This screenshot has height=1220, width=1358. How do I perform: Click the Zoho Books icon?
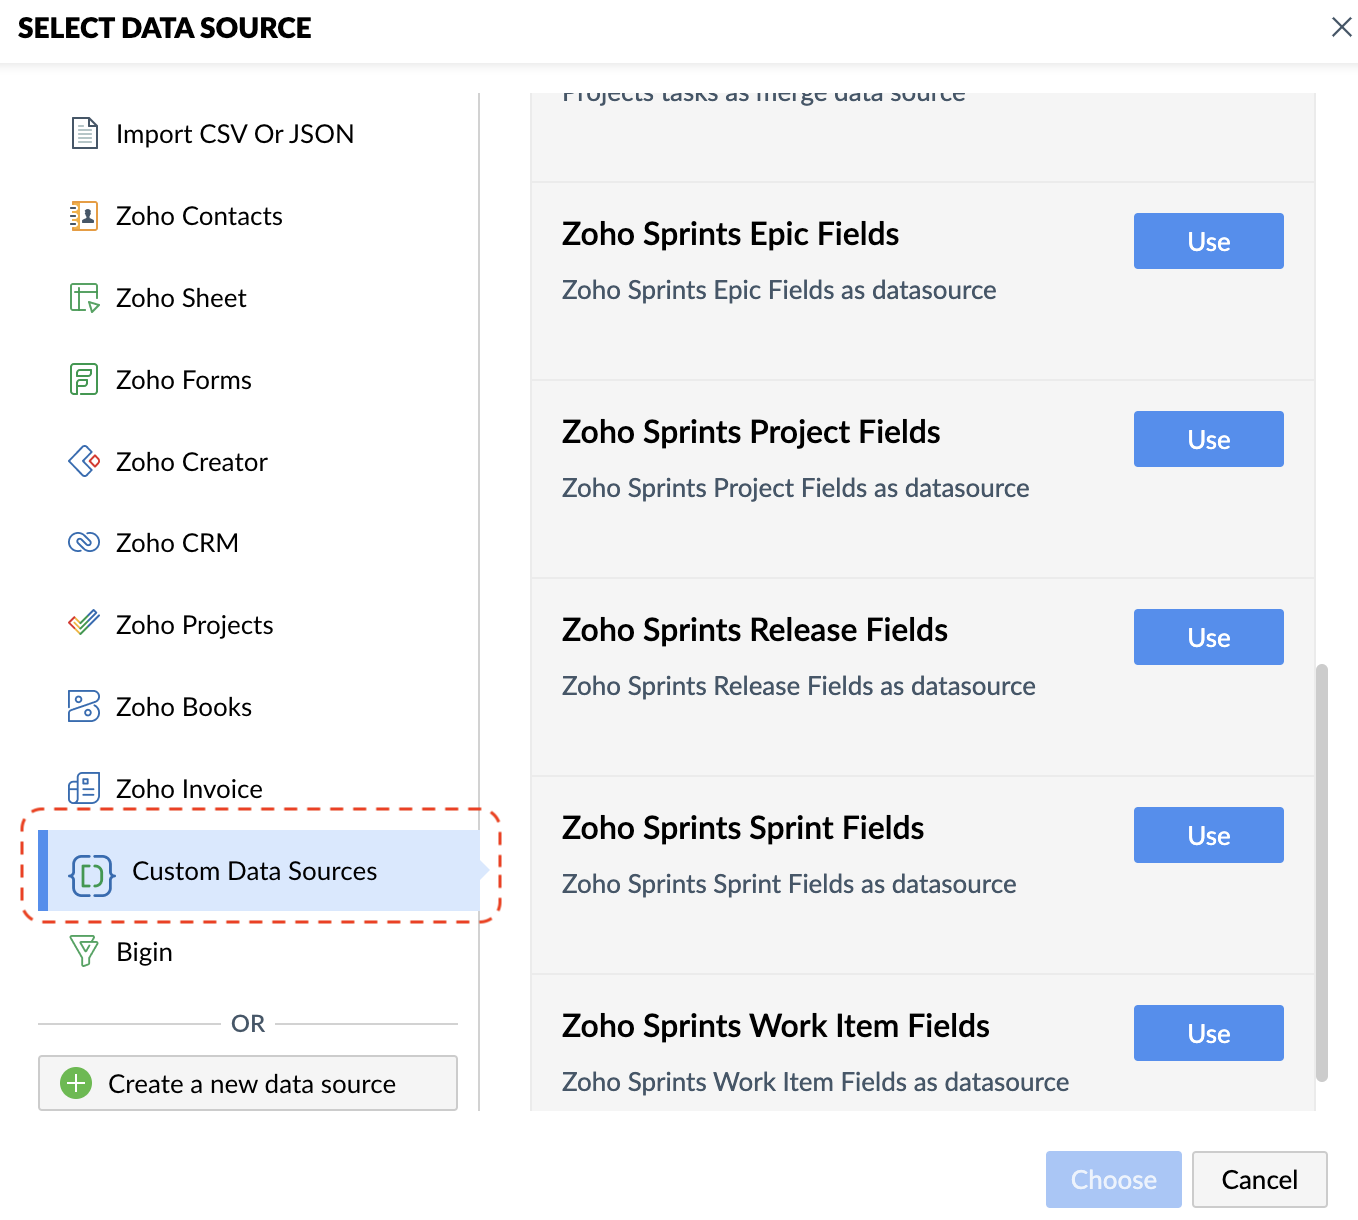coord(84,706)
